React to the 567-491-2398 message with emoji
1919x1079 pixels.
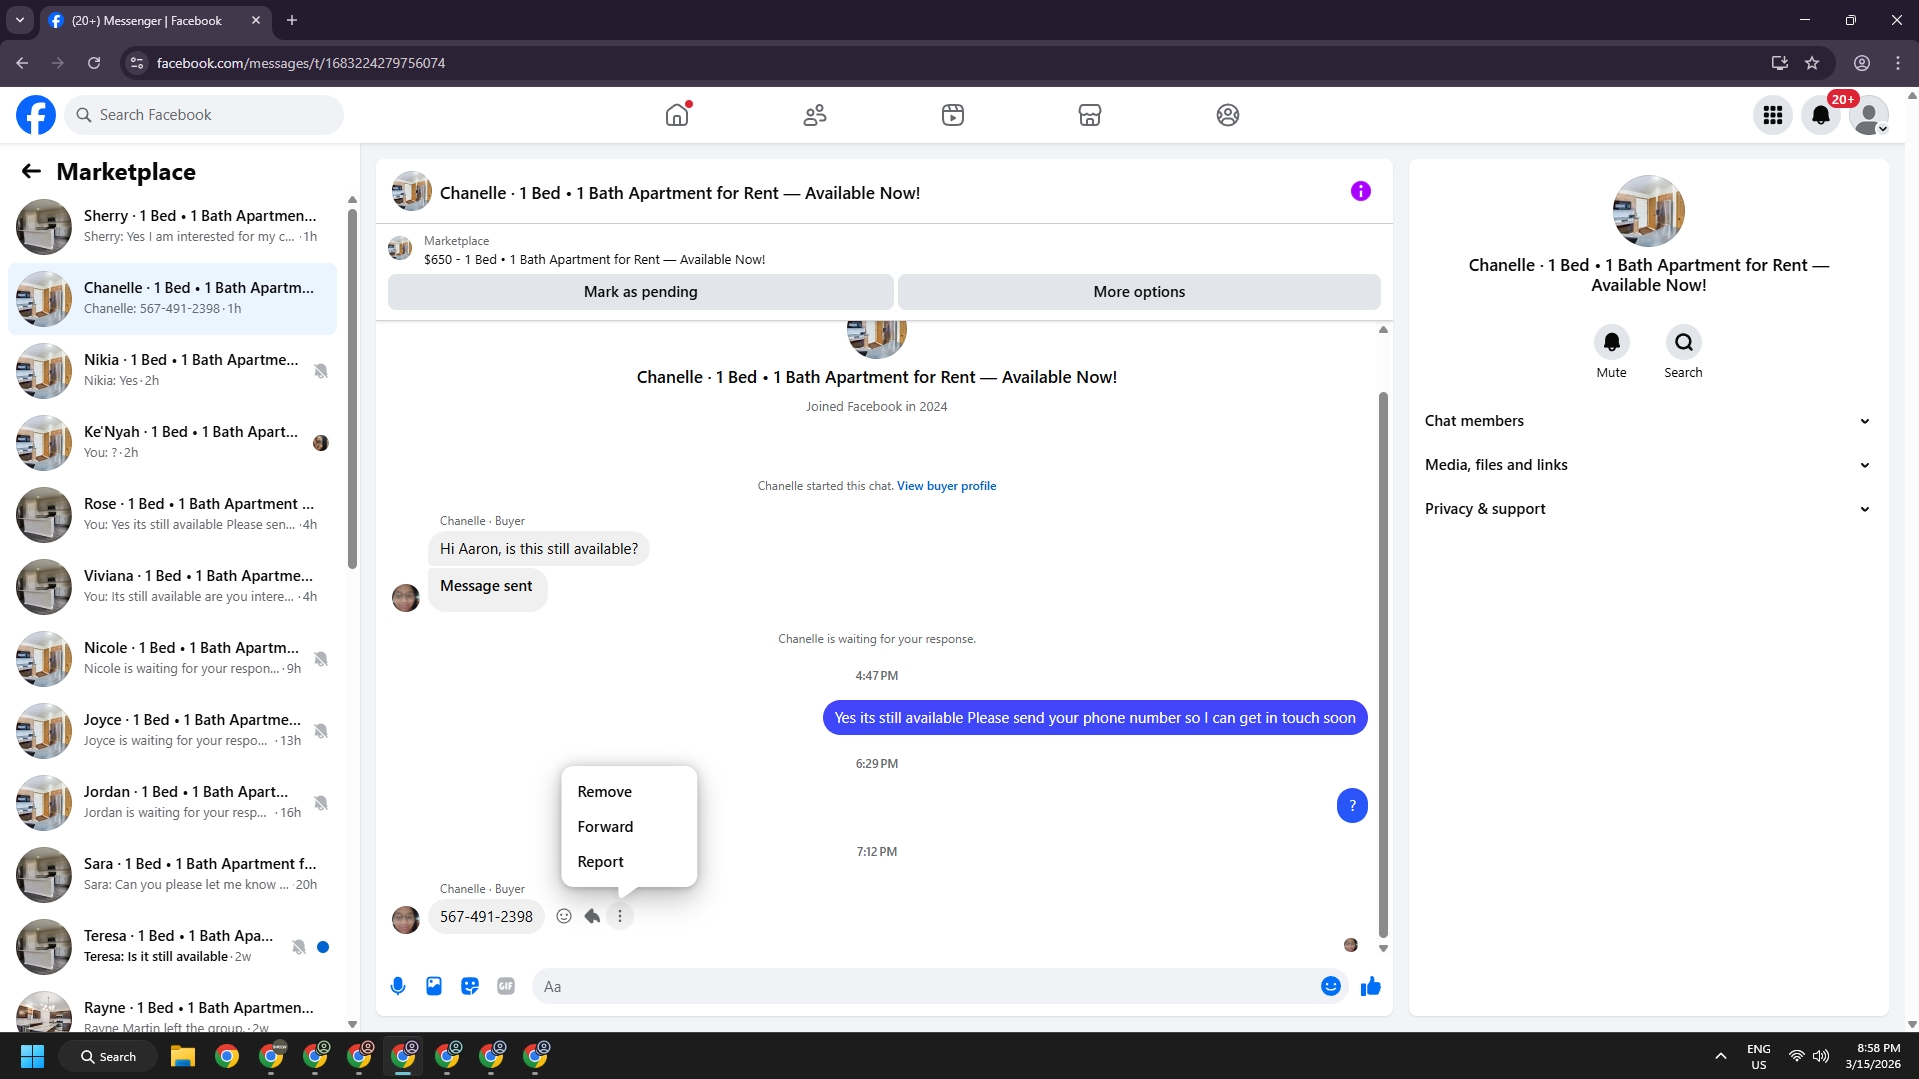564,916
